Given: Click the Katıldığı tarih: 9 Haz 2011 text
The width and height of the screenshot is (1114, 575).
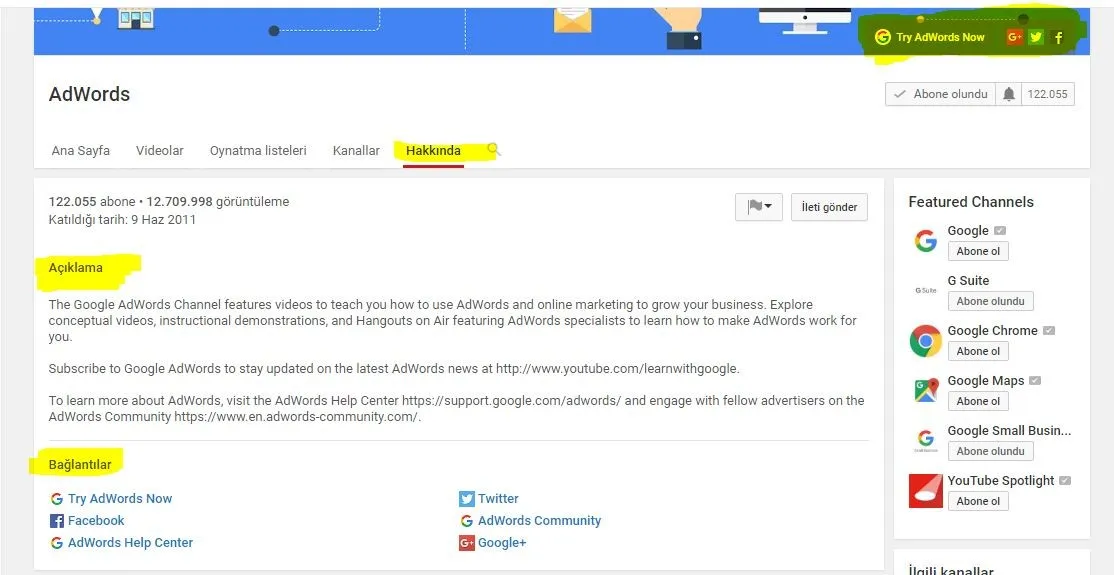Looking at the screenshot, I should pyautogui.click(x=122, y=220).
